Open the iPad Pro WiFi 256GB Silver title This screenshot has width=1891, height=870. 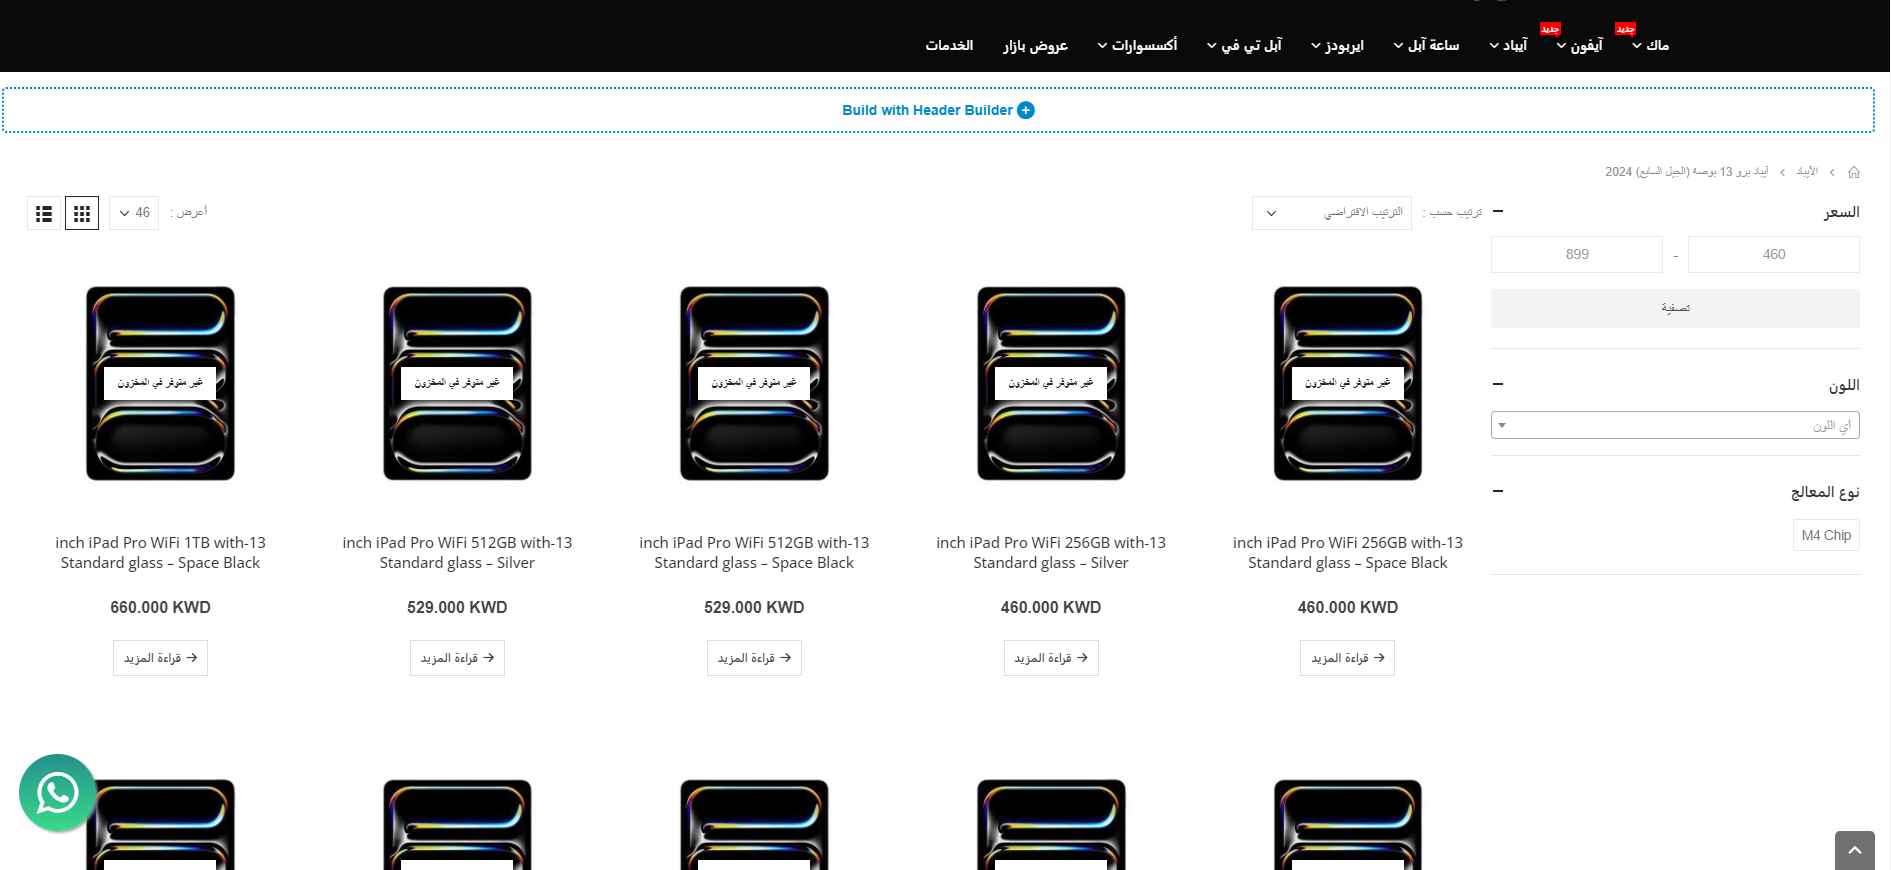coord(1051,553)
